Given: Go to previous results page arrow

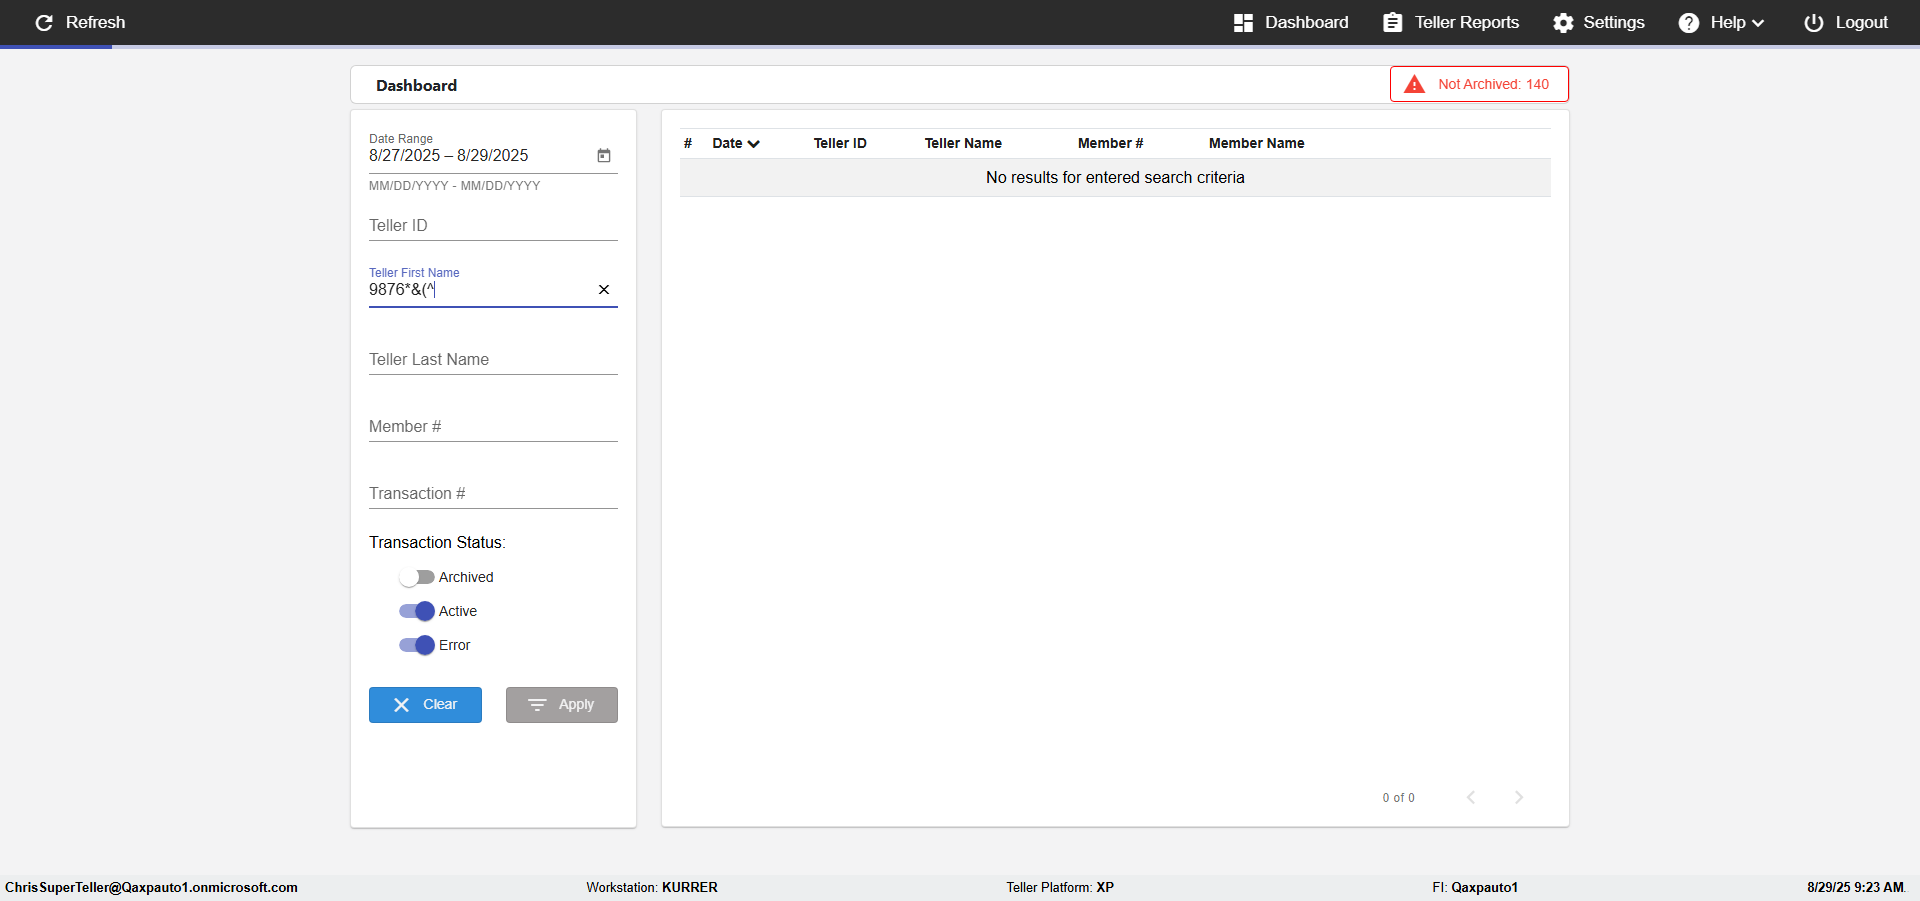Looking at the screenshot, I should [1471, 797].
